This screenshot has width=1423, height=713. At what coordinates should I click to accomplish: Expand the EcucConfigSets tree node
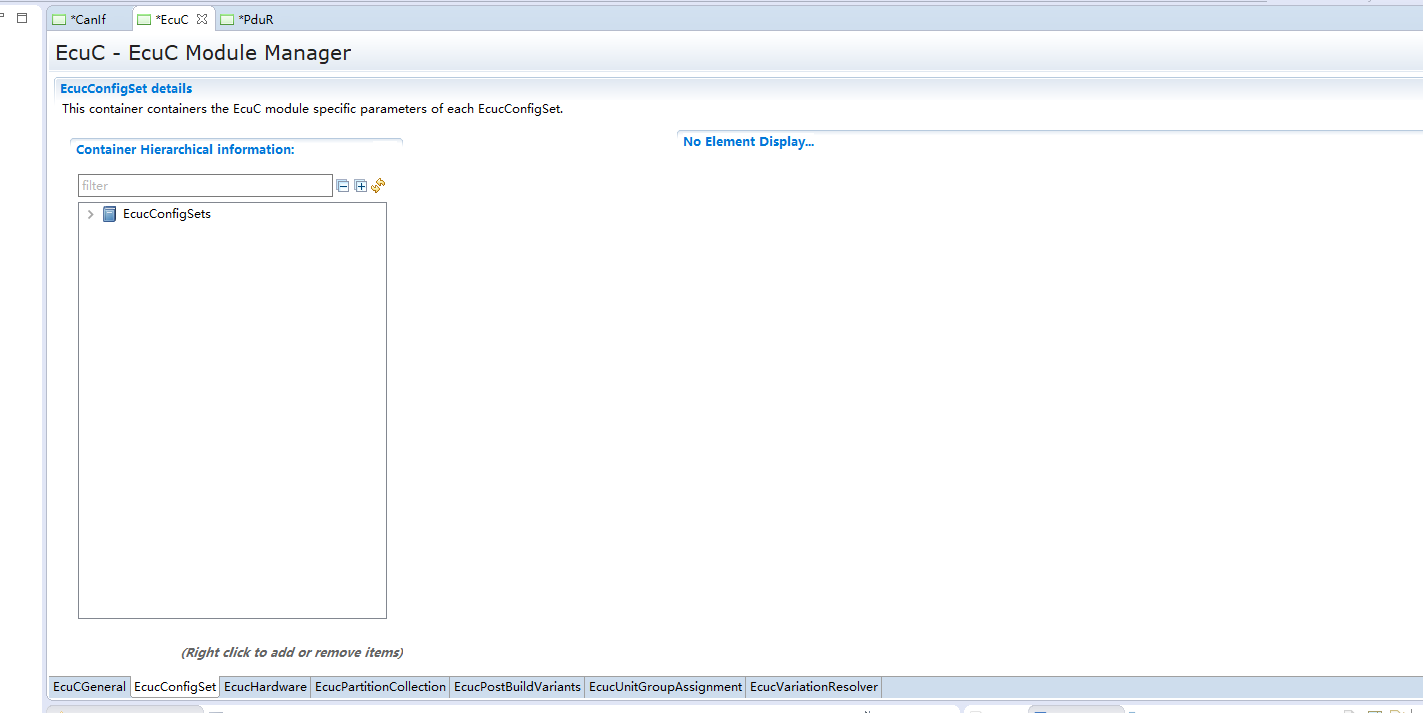[x=91, y=214]
